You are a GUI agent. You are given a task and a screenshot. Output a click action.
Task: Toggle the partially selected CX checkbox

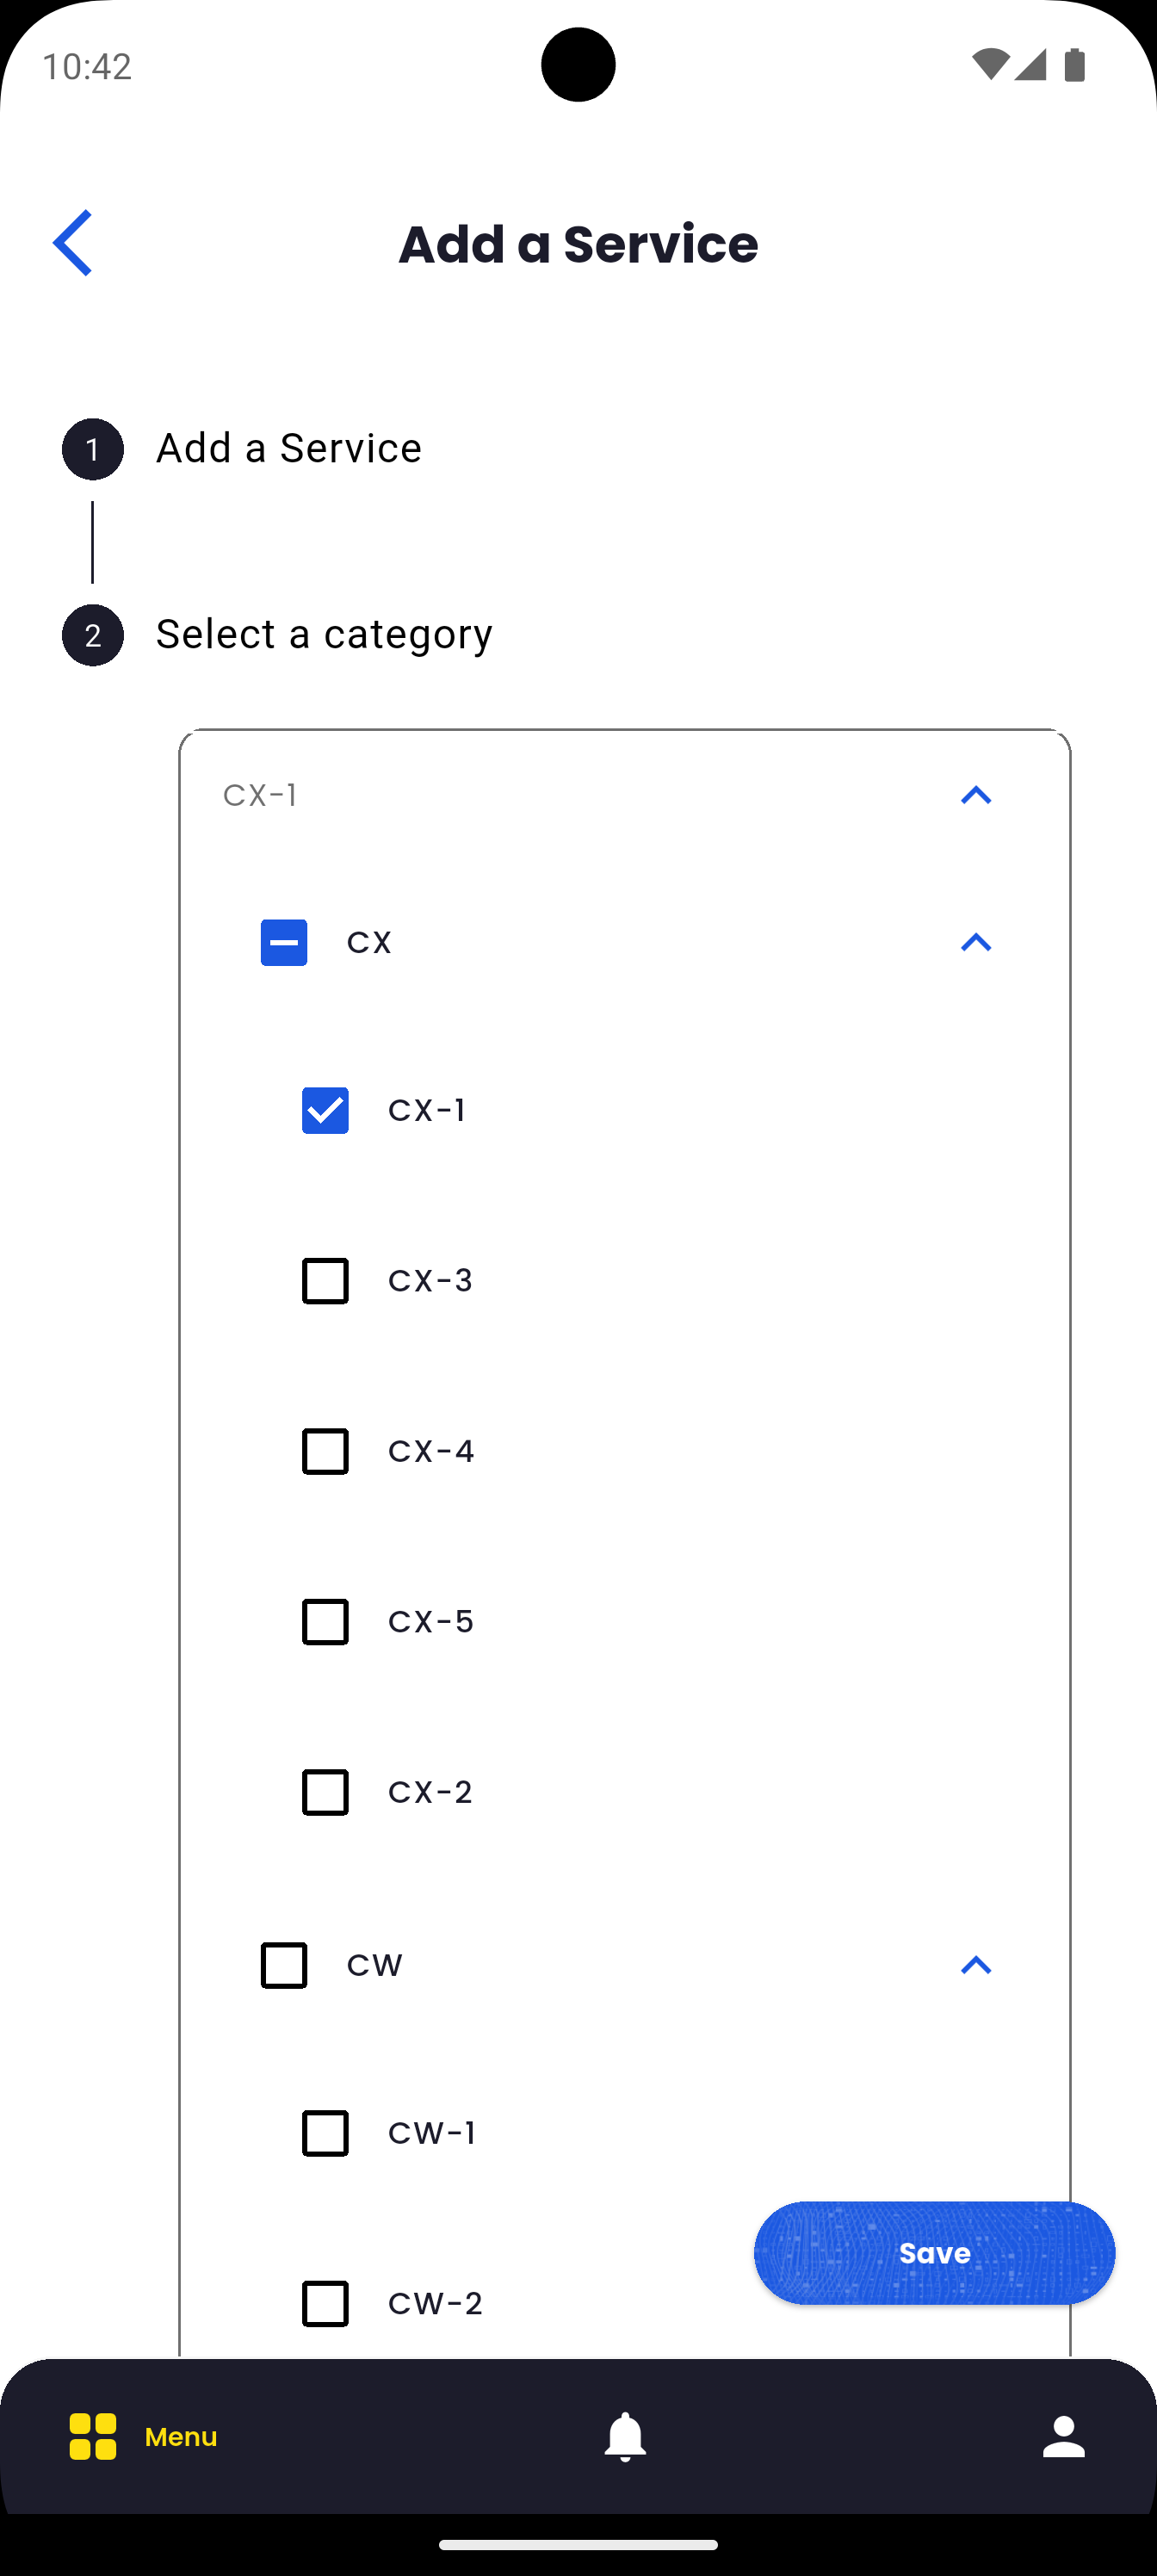tap(284, 943)
